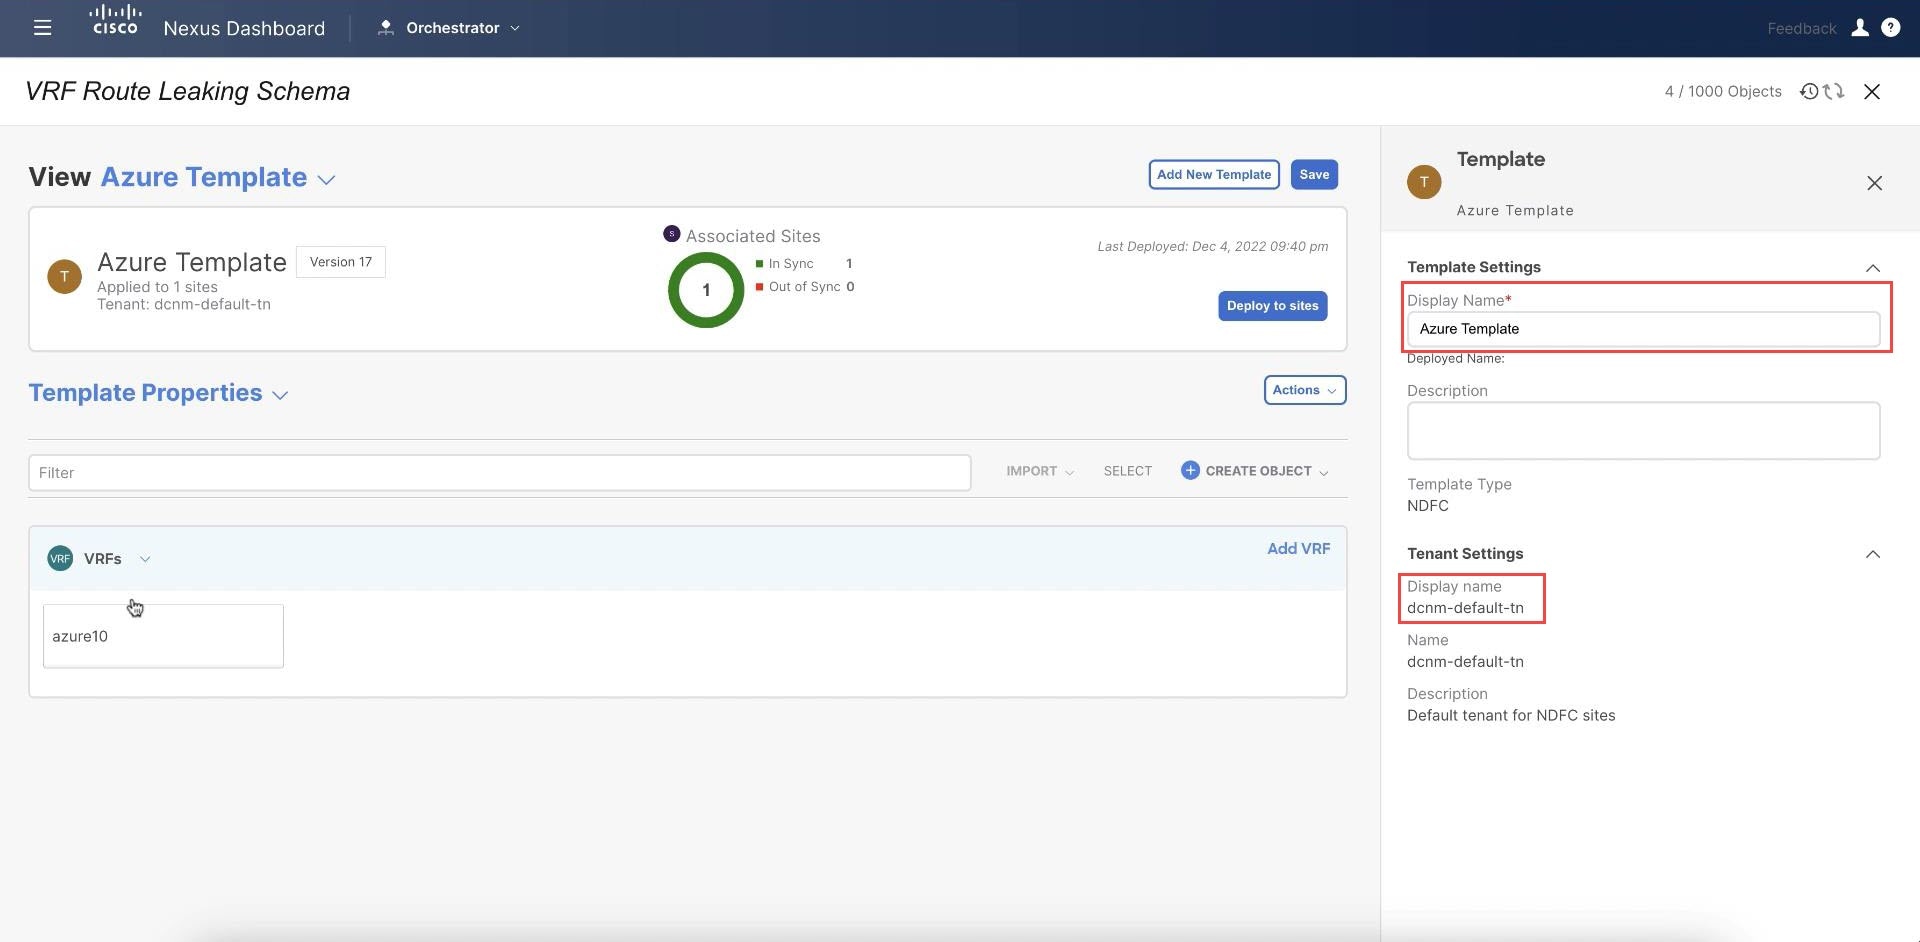Click Add New Template button
Screen dimensions: 1920x942
tap(1214, 174)
